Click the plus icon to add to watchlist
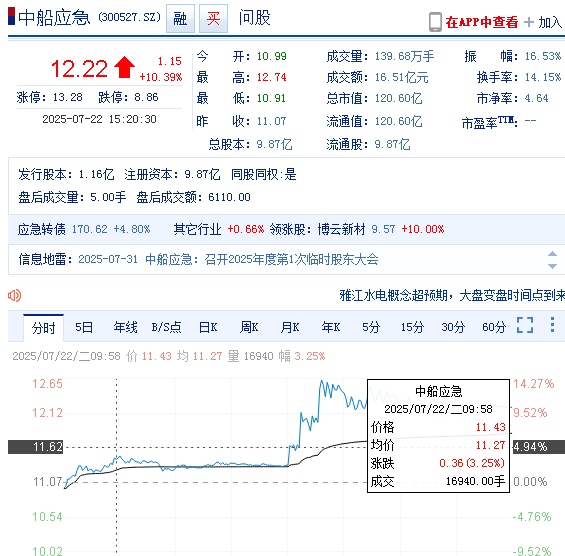 [x=529, y=22]
